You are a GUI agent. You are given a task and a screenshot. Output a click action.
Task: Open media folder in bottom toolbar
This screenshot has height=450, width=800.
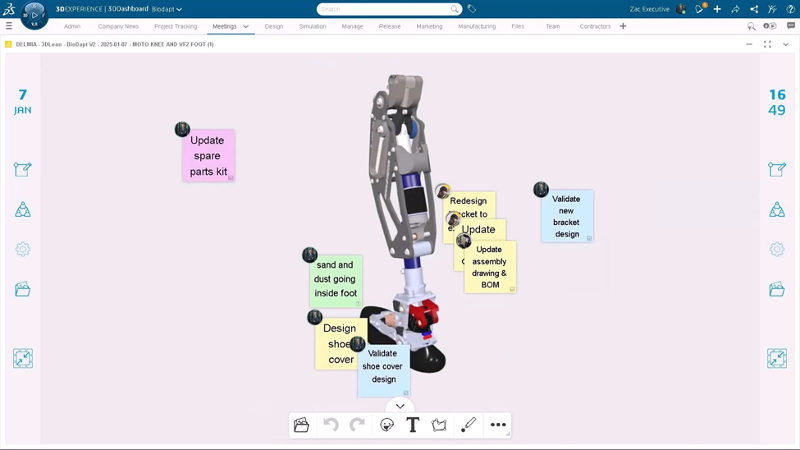coord(301,425)
